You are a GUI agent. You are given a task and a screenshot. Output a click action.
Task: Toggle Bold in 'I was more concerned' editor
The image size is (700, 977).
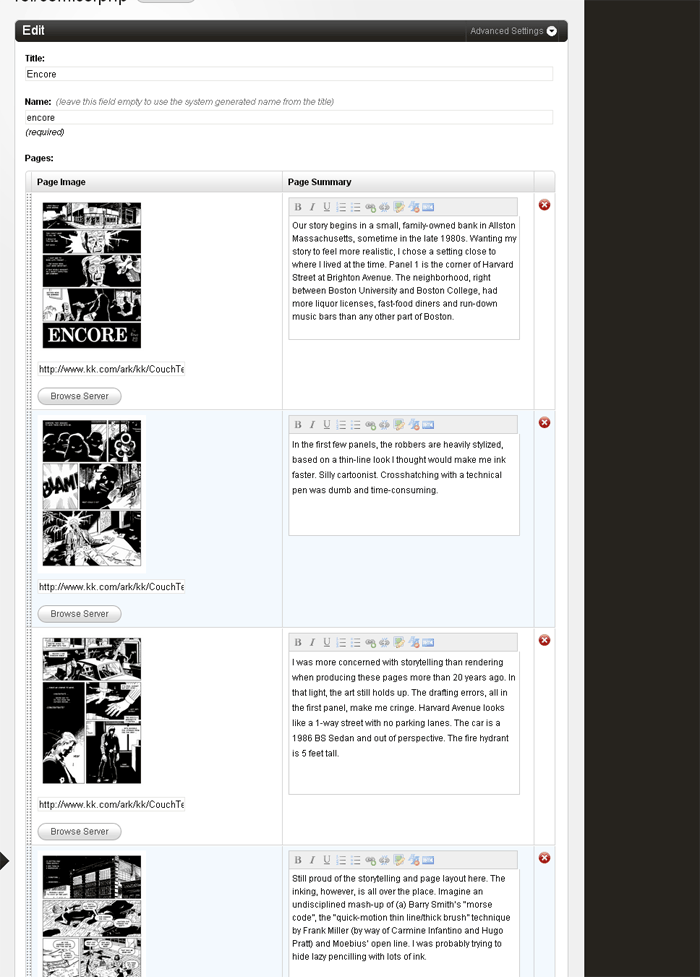click(x=298, y=642)
